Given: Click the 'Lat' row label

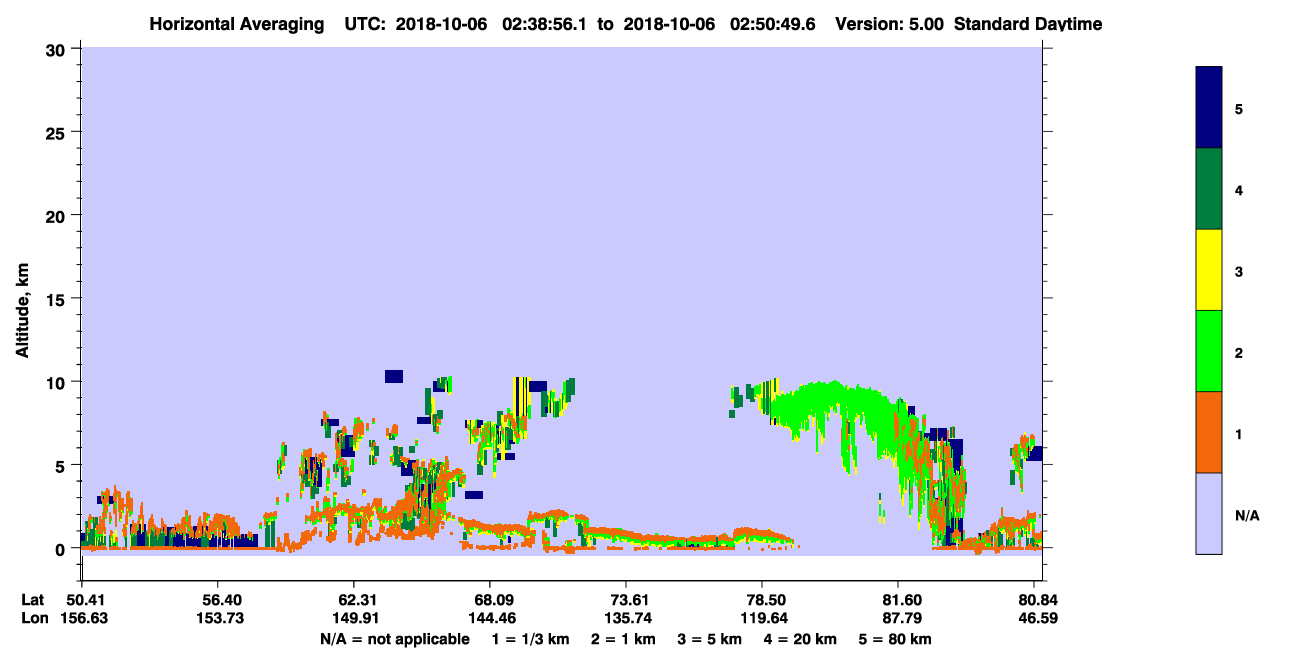Looking at the screenshot, I should tap(33, 600).
